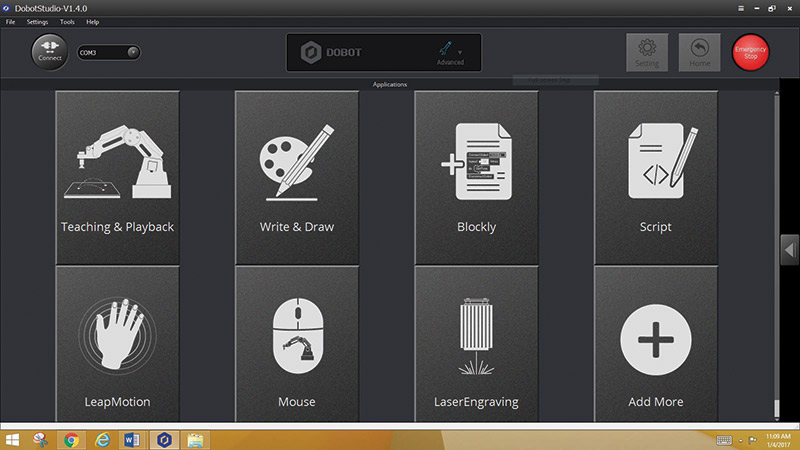Open the Advanced end-tool dropdown
This screenshot has height=450, width=800.
pos(451,53)
